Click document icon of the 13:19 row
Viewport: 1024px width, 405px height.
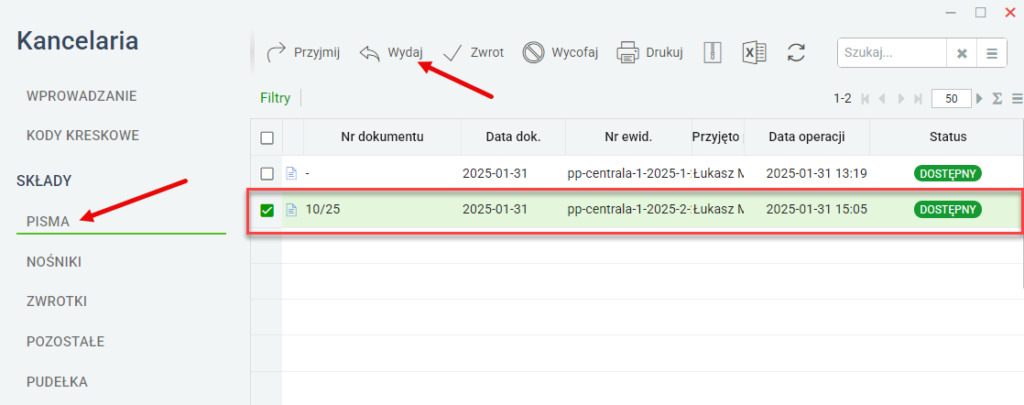tap(292, 174)
